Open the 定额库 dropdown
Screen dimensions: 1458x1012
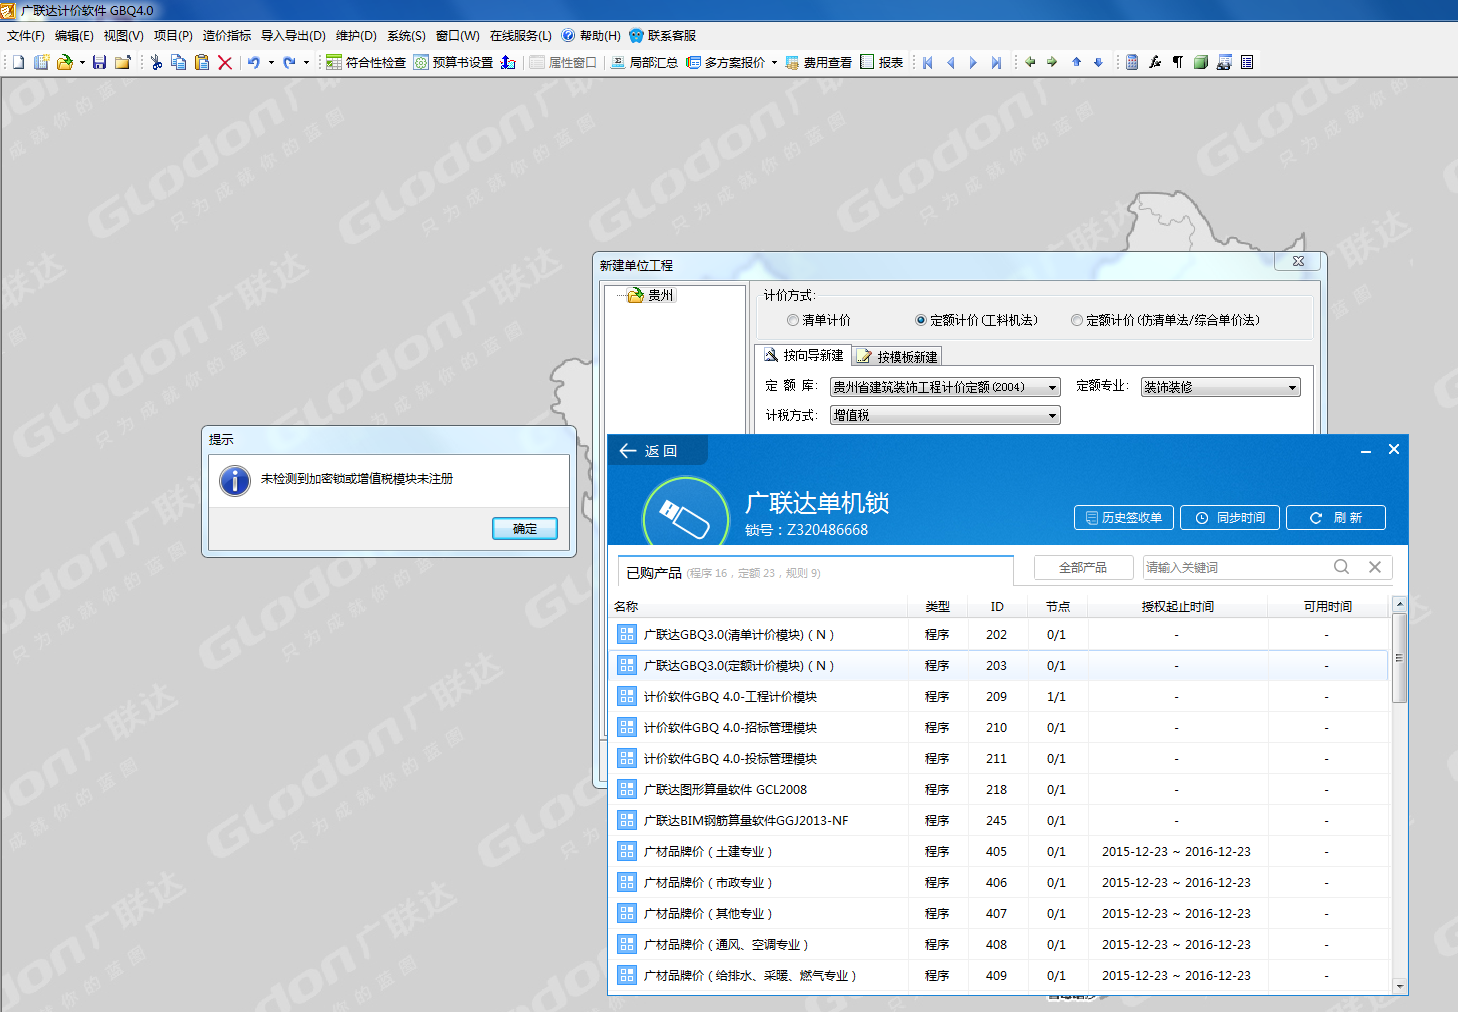tap(945, 387)
